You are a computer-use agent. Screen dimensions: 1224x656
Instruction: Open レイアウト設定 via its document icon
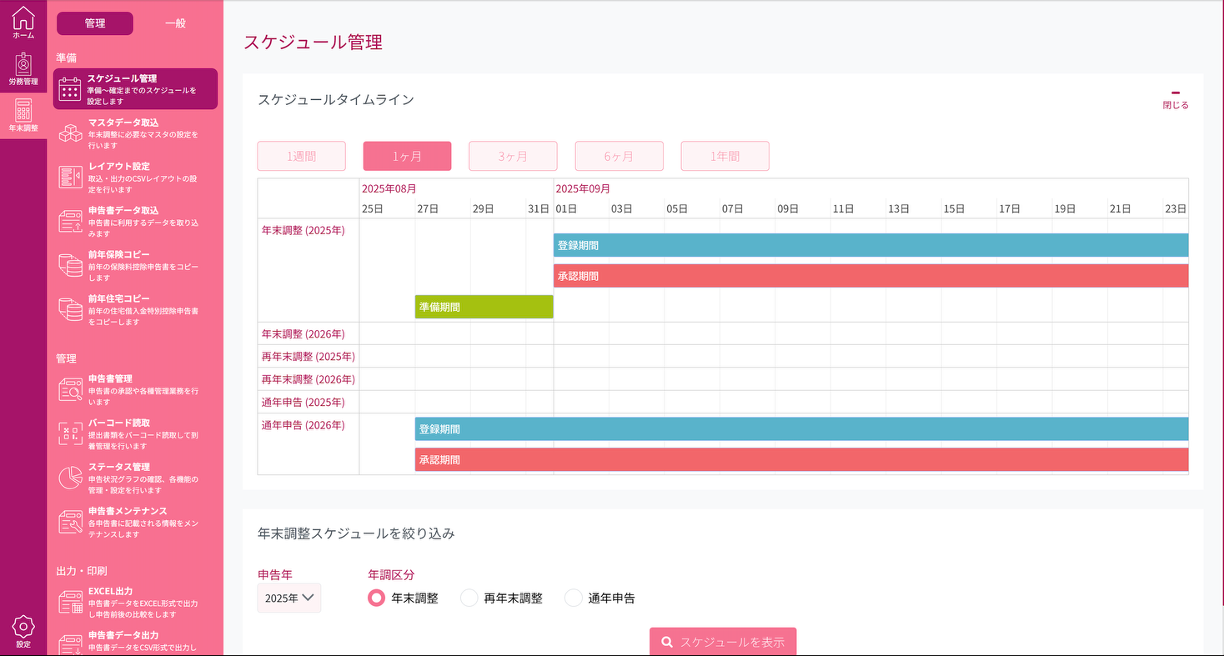(69, 177)
